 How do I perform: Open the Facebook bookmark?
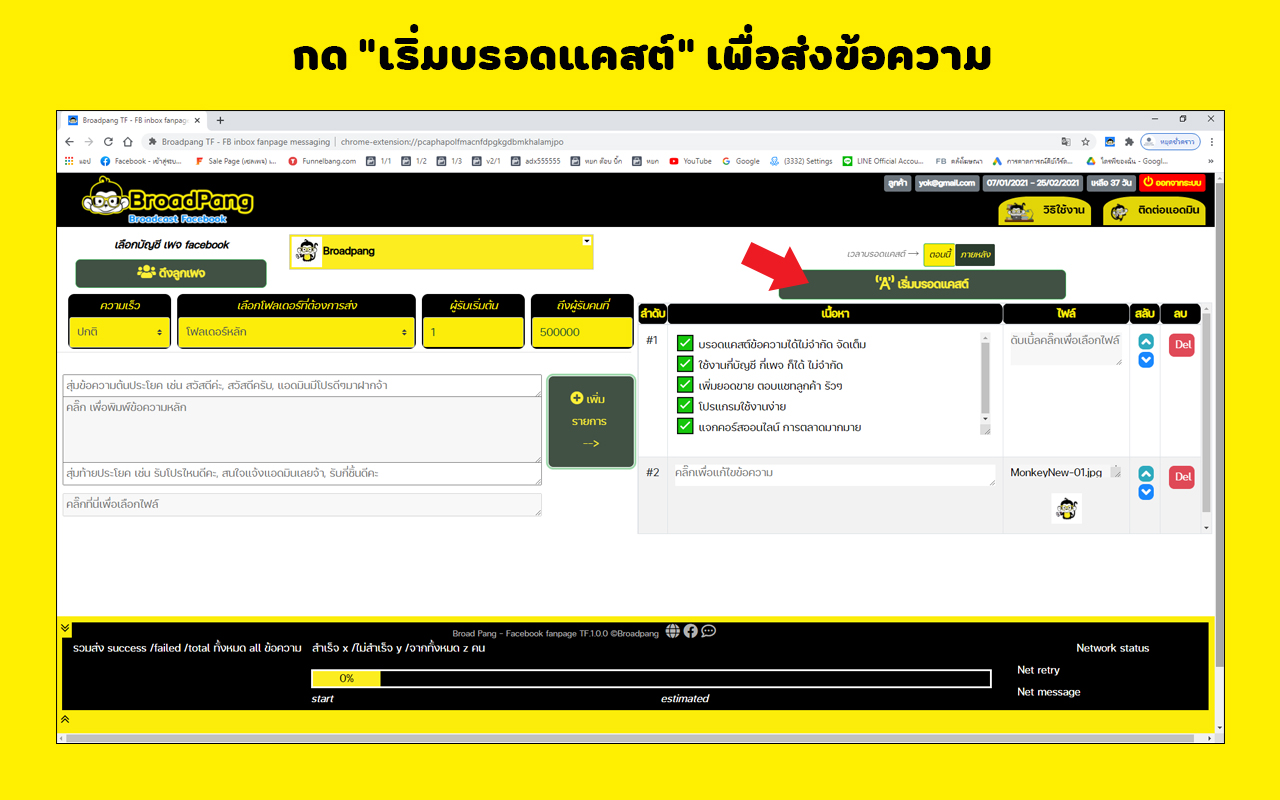tap(141, 161)
